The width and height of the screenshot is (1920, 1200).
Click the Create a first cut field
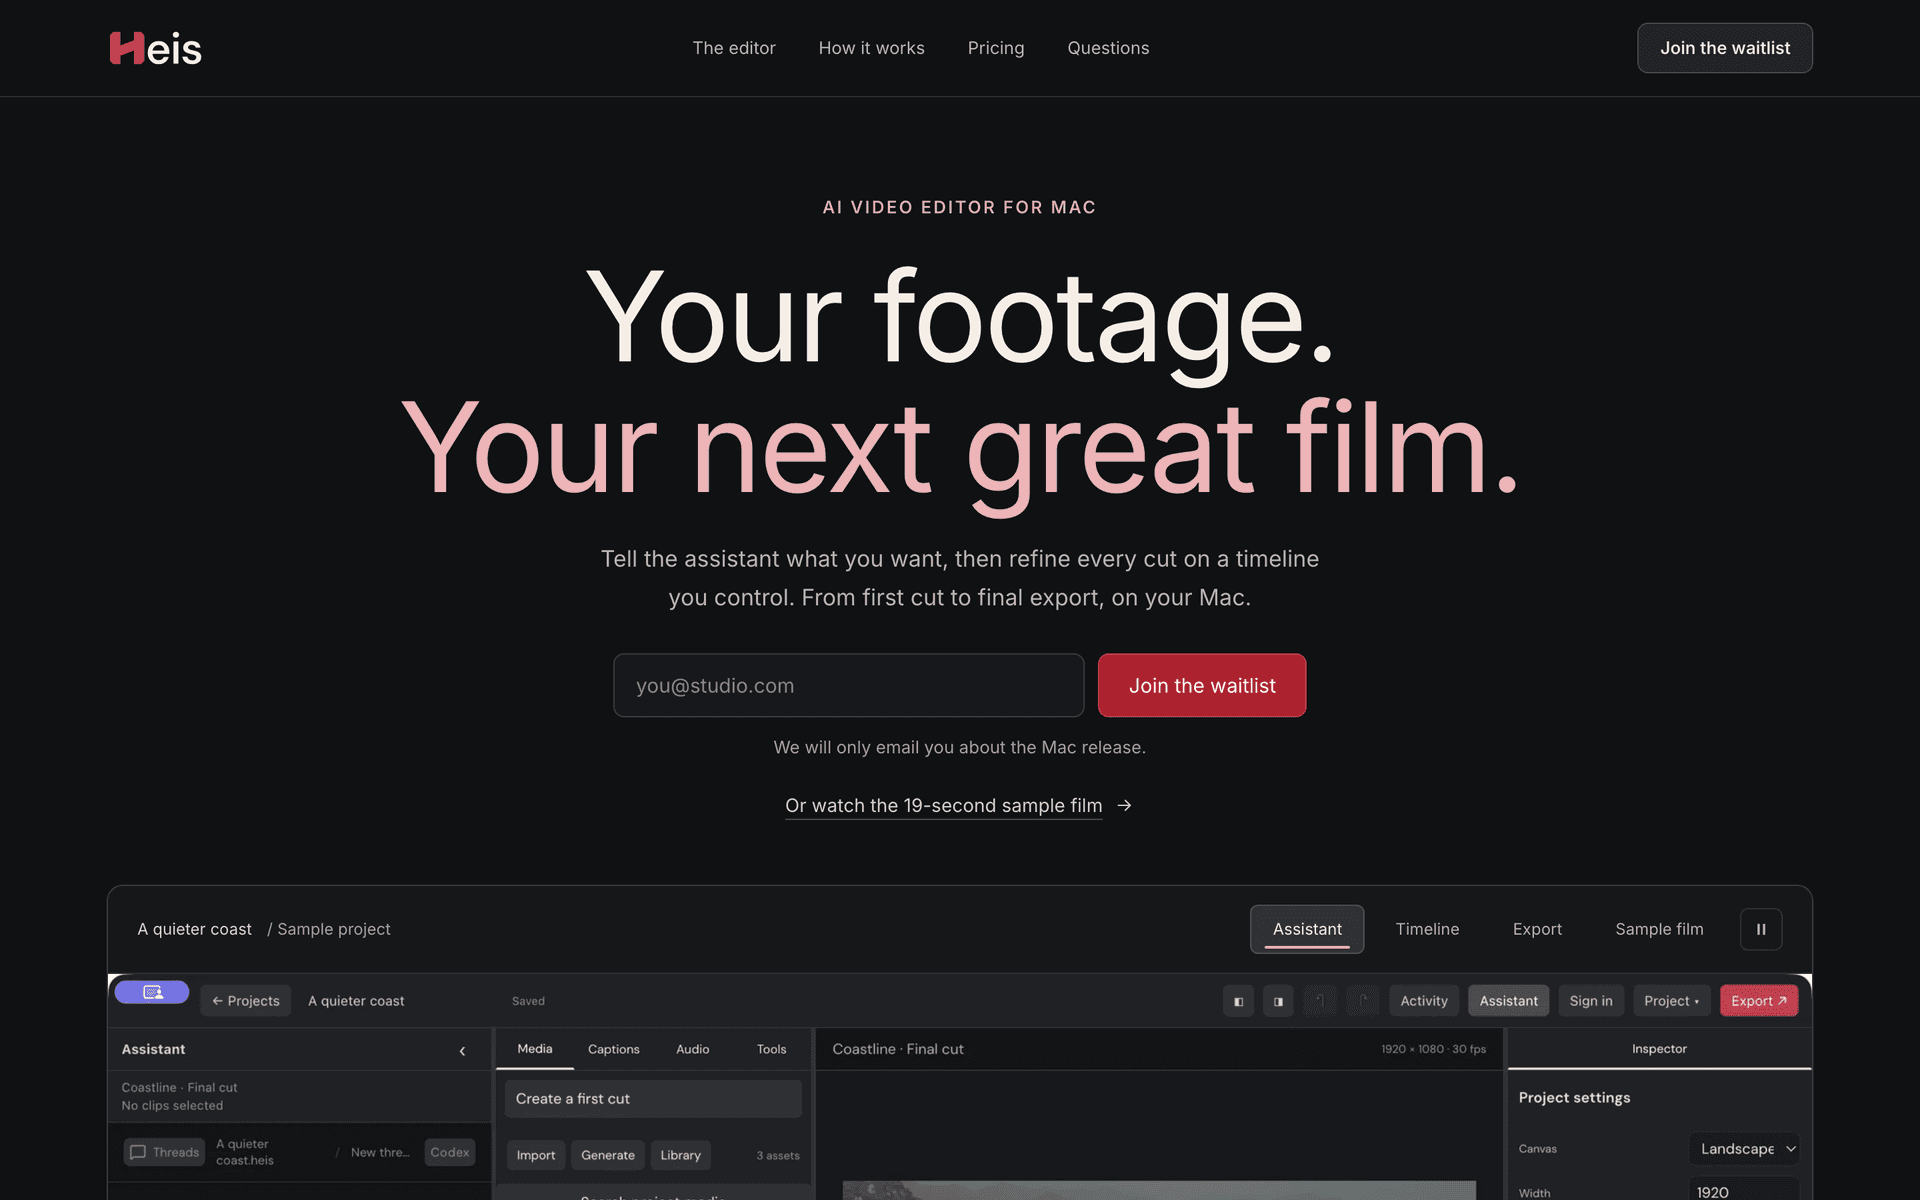(x=653, y=1099)
